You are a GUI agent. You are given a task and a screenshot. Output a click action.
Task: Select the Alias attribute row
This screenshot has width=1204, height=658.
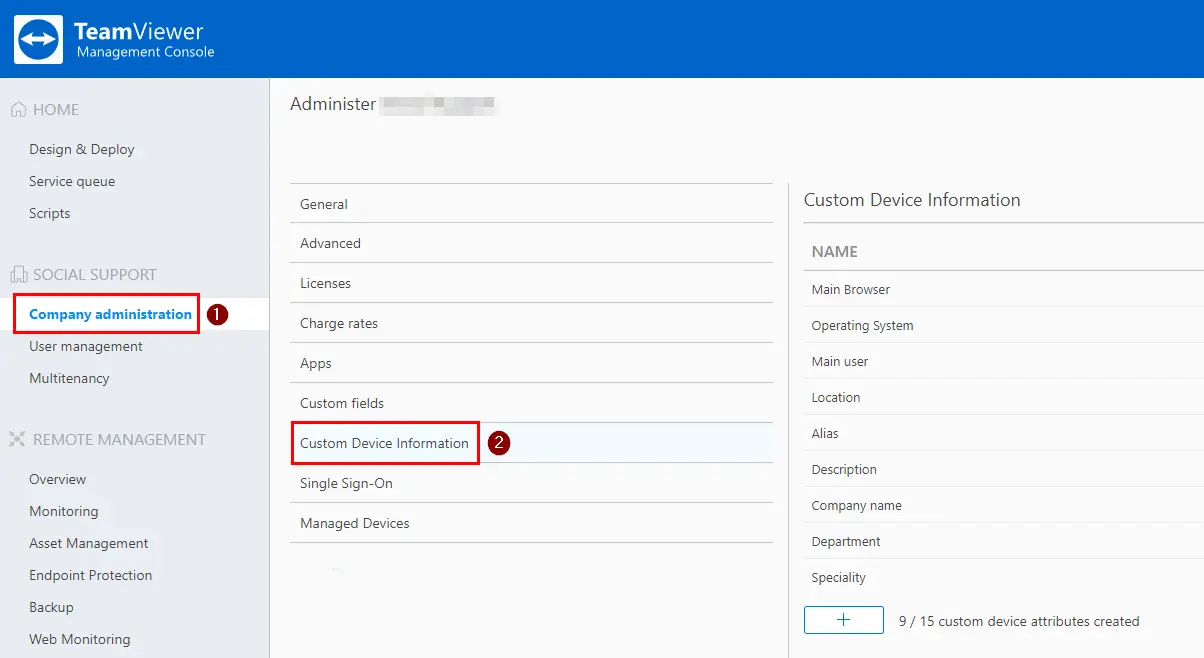click(x=1004, y=433)
